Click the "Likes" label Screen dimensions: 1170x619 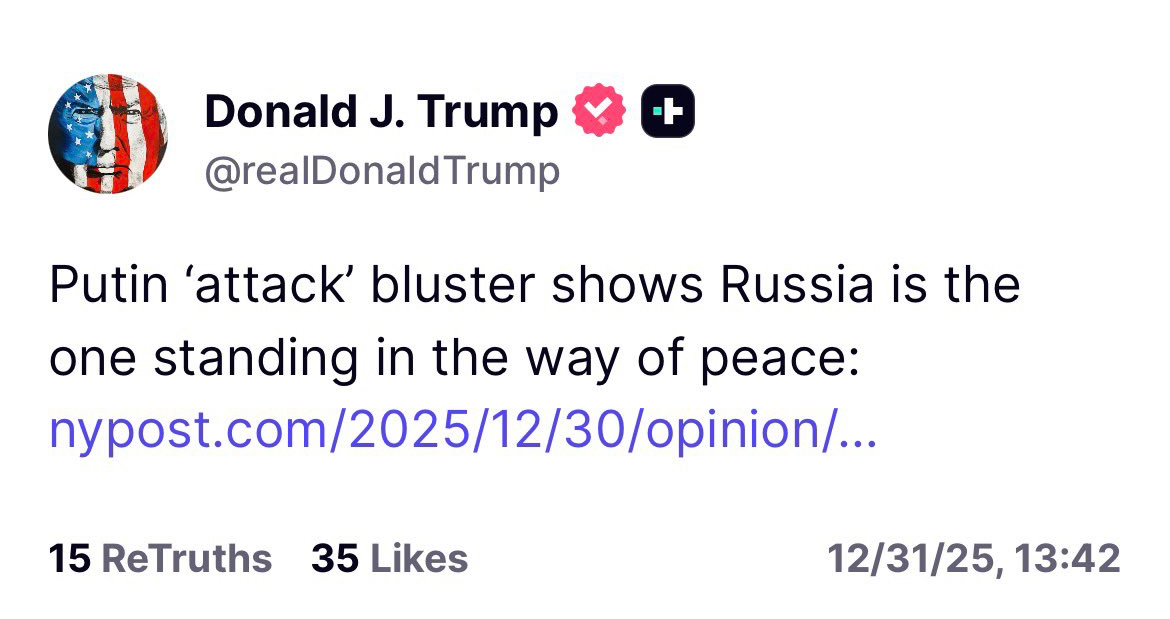[419, 558]
